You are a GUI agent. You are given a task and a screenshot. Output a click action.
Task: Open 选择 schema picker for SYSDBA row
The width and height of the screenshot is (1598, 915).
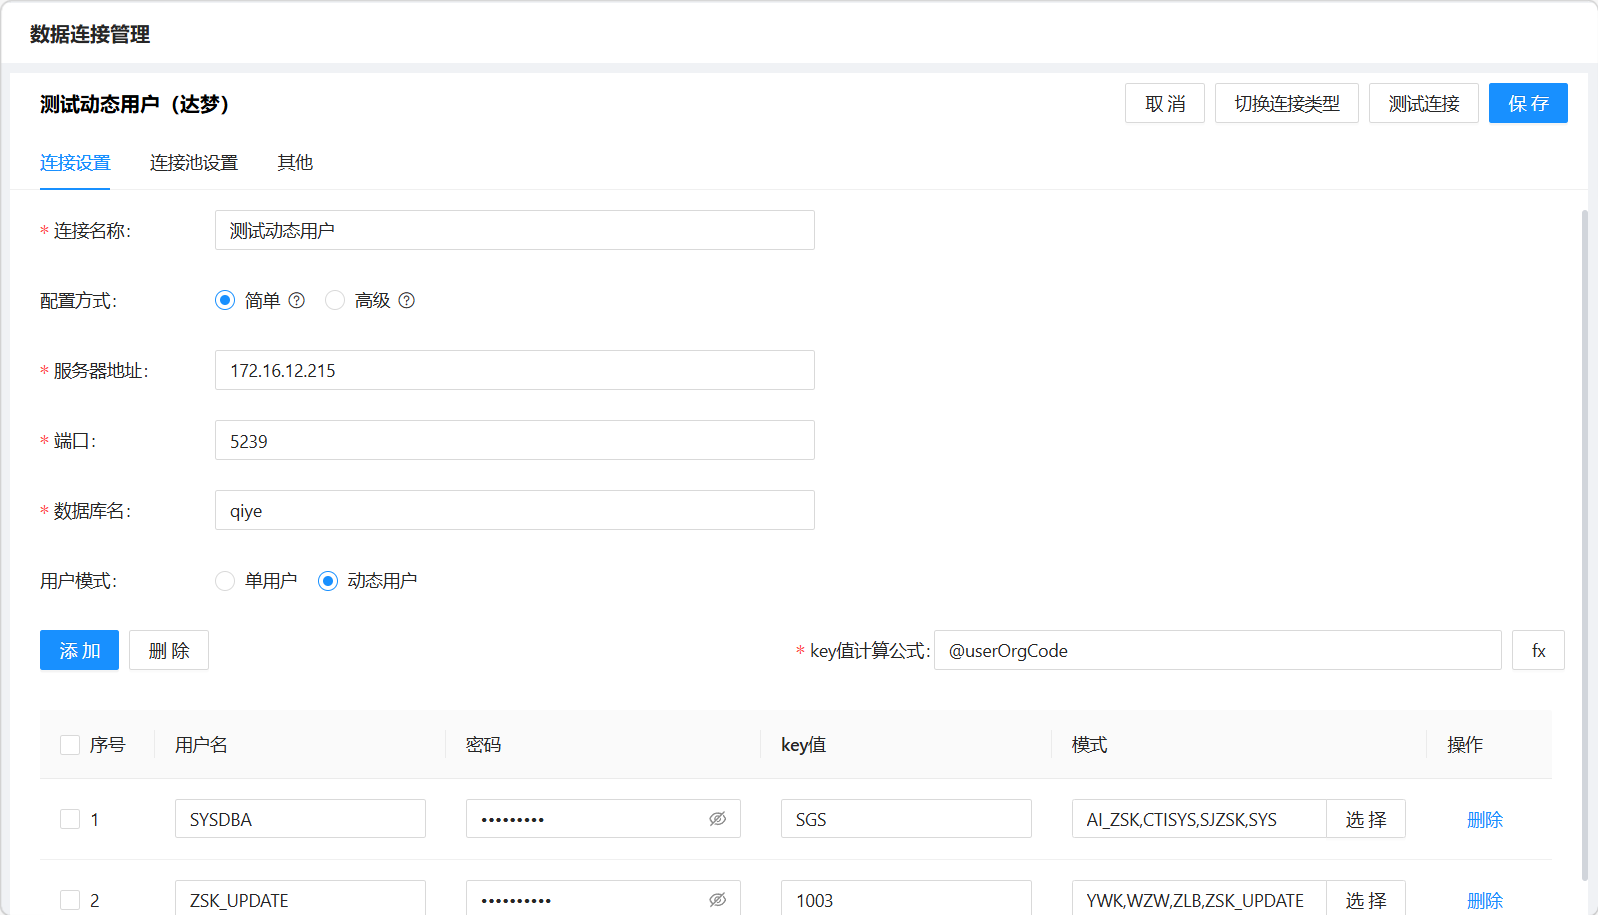1365,819
